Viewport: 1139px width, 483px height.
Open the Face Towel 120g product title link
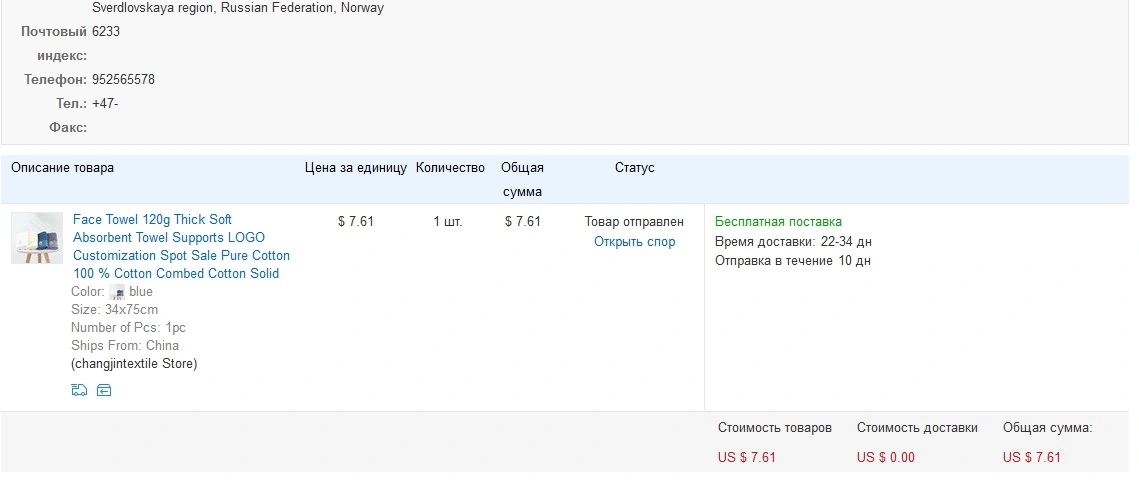[x=182, y=246]
